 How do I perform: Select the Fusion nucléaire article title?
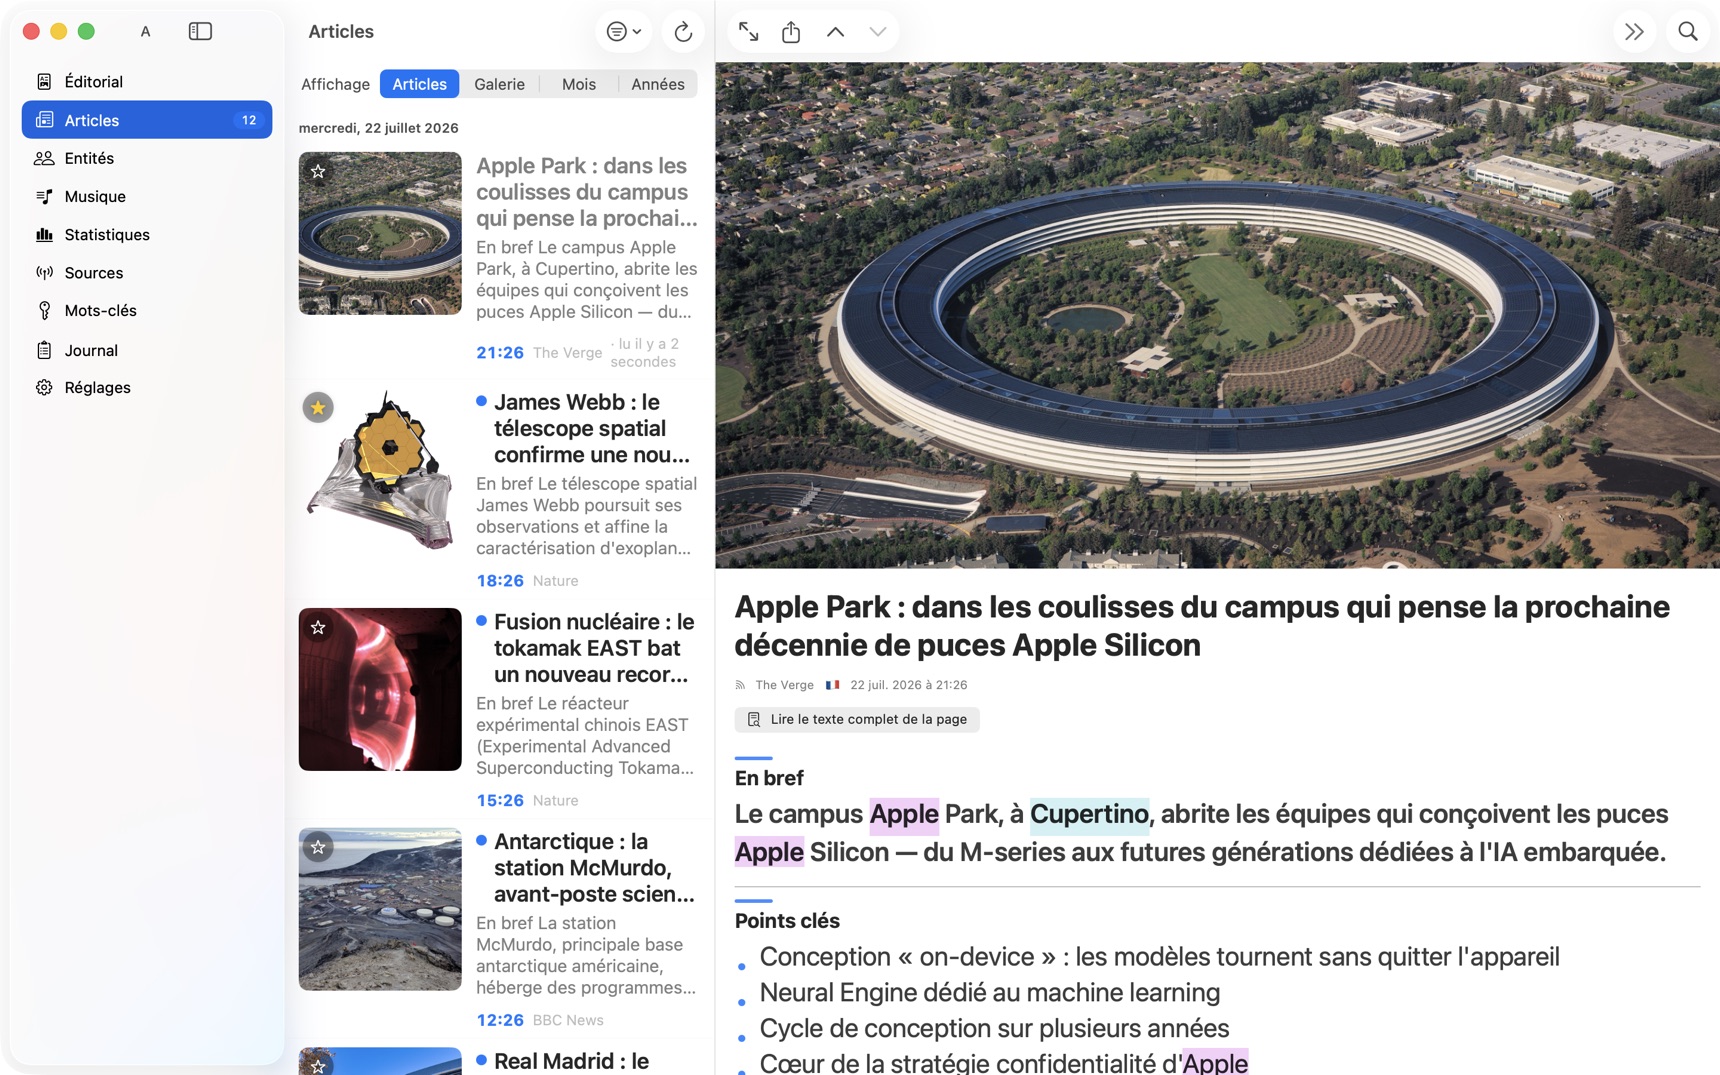pos(594,648)
